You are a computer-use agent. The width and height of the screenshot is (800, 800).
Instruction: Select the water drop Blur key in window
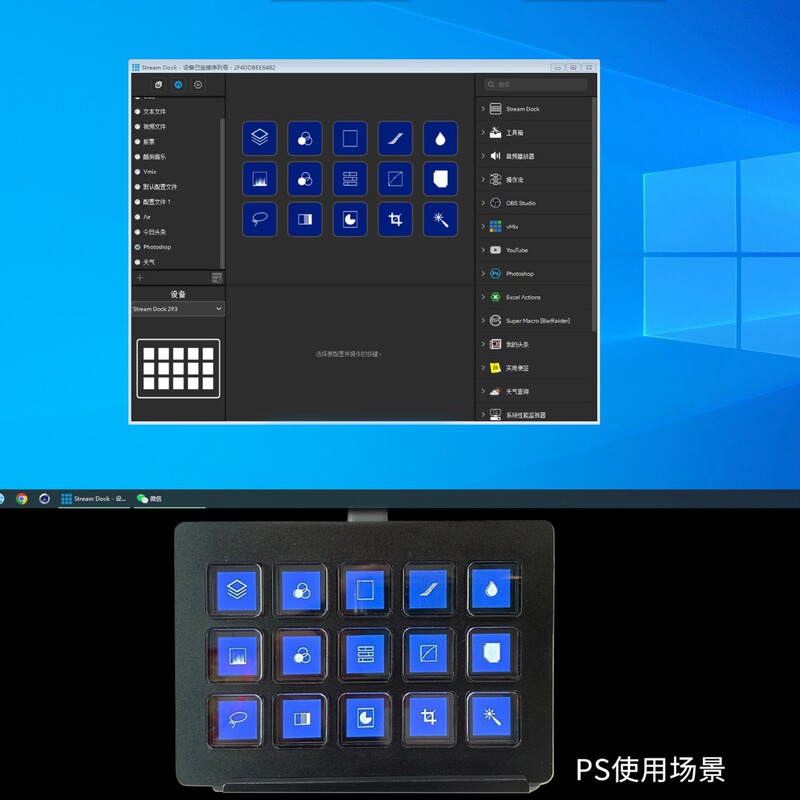(x=440, y=138)
